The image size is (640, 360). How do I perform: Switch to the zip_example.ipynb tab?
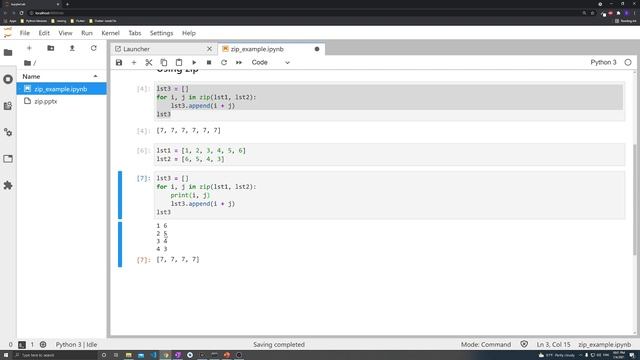(x=271, y=49)
